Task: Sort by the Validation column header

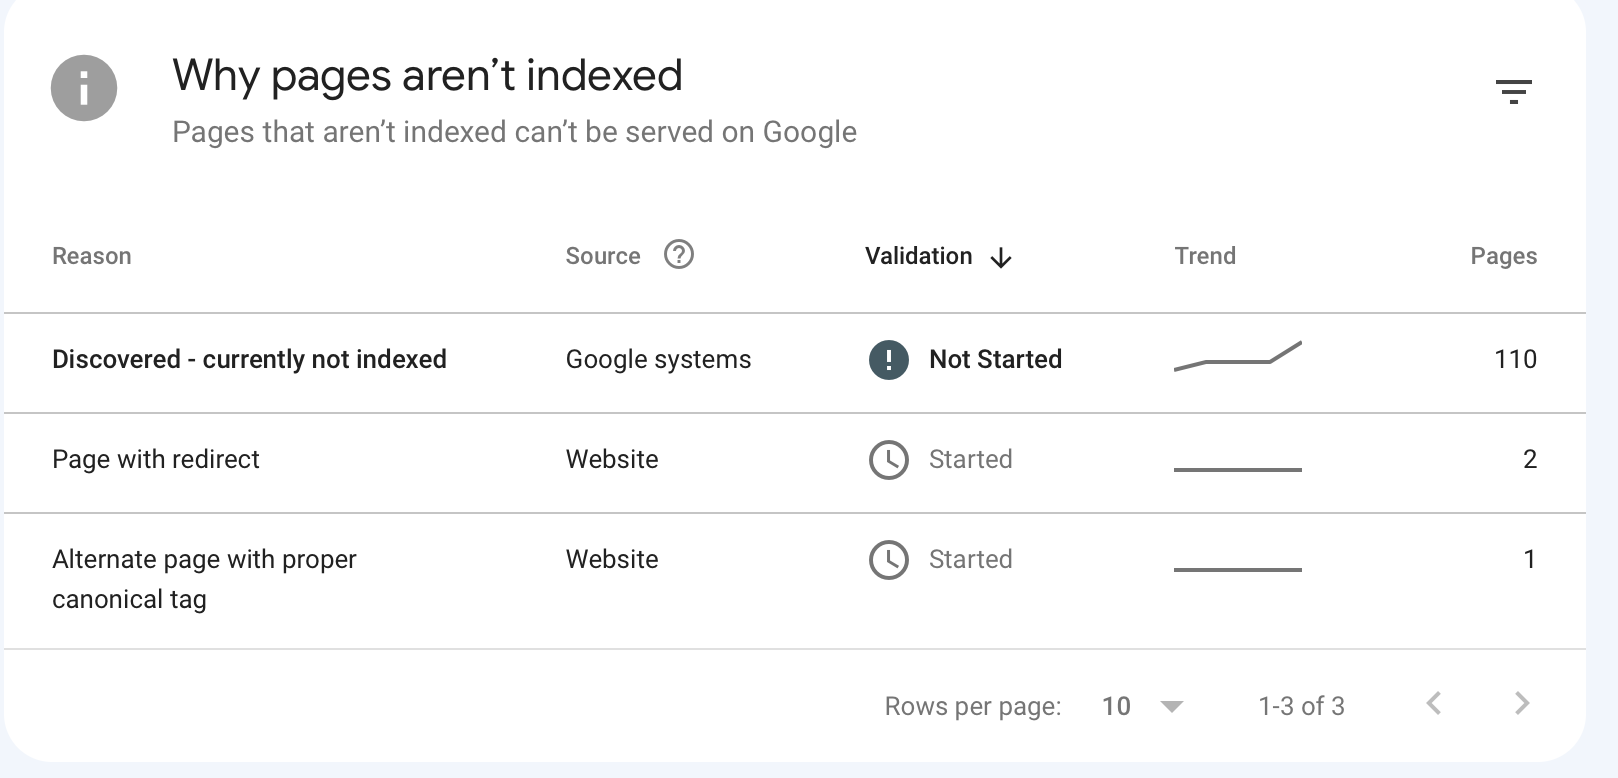Action: click(918, 256)
